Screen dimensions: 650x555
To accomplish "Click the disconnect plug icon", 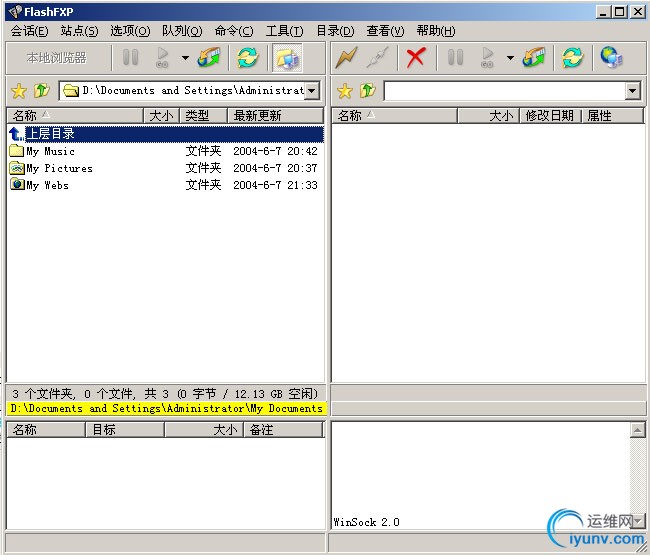I will 378,58.
